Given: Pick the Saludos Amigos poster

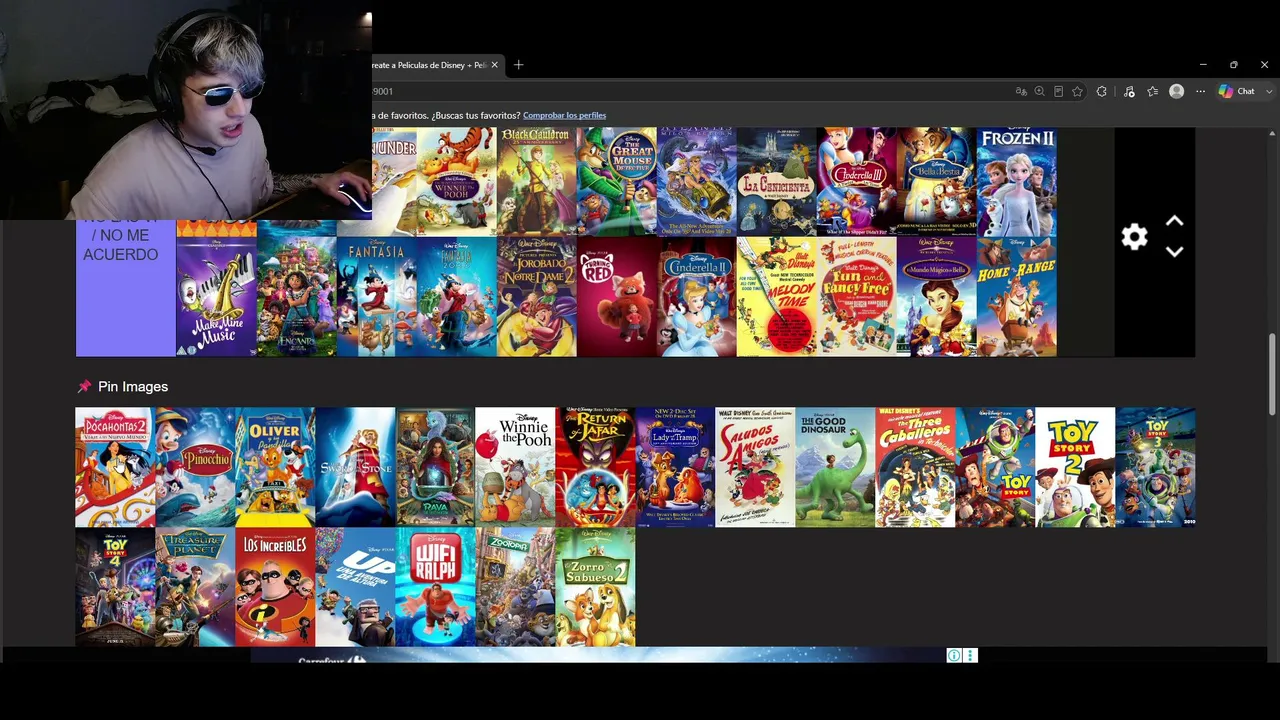Looking at the screenshot, I should [755, 467].
